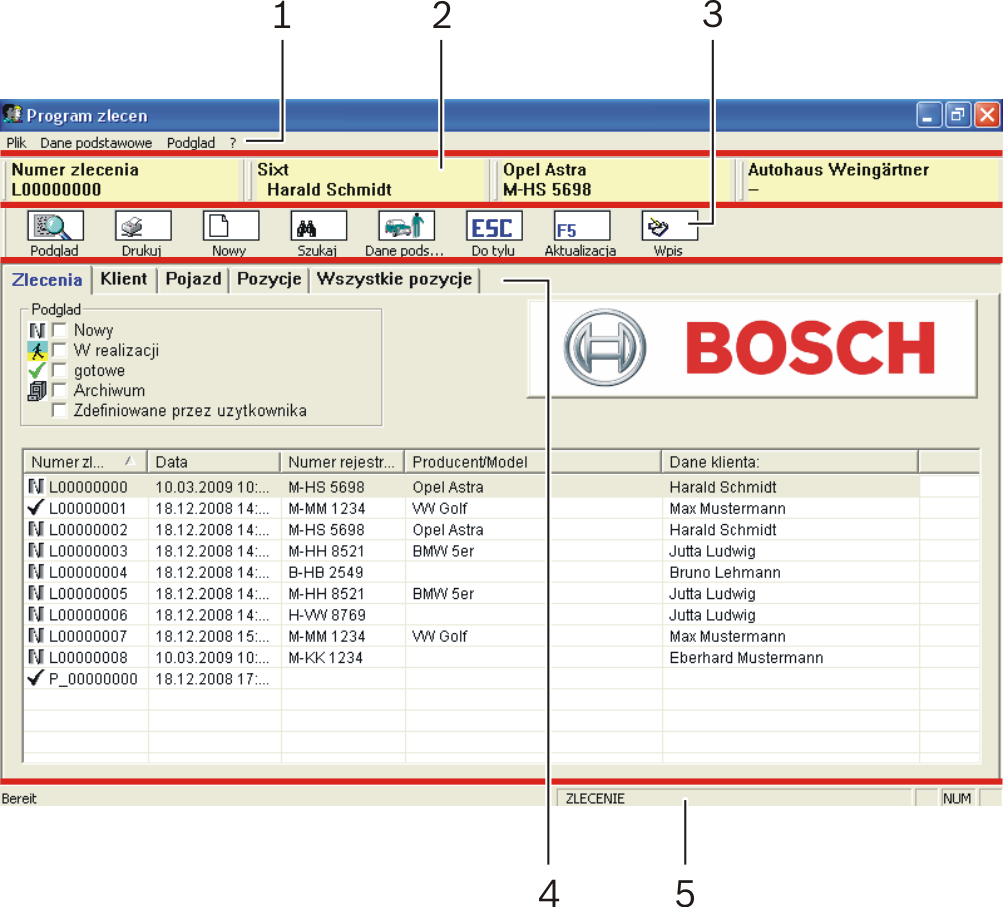Open Dane podstawowe car and person icon
The width and height of the screenshot is (1003, 907).
coord(406,226)
